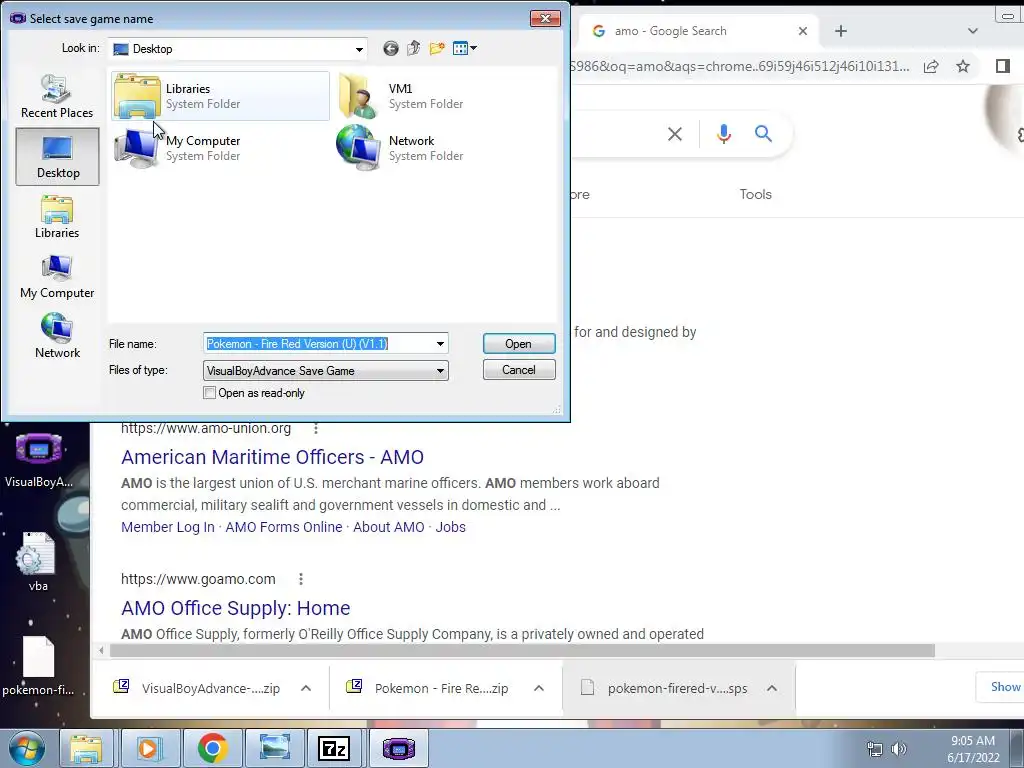1024x768 pixels.
Task: Open AMO Office Supply: Home link
Action: pyautogui.click(x=236, y=608)
